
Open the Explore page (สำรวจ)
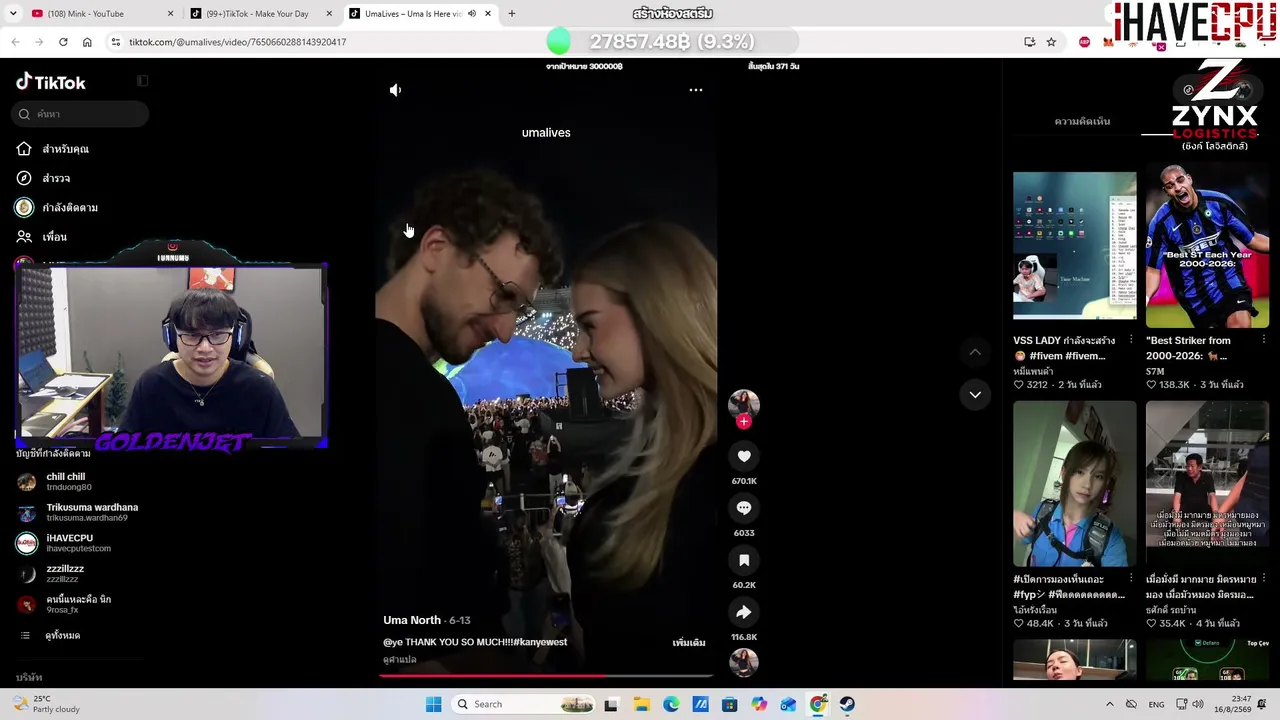coord(56,178)
